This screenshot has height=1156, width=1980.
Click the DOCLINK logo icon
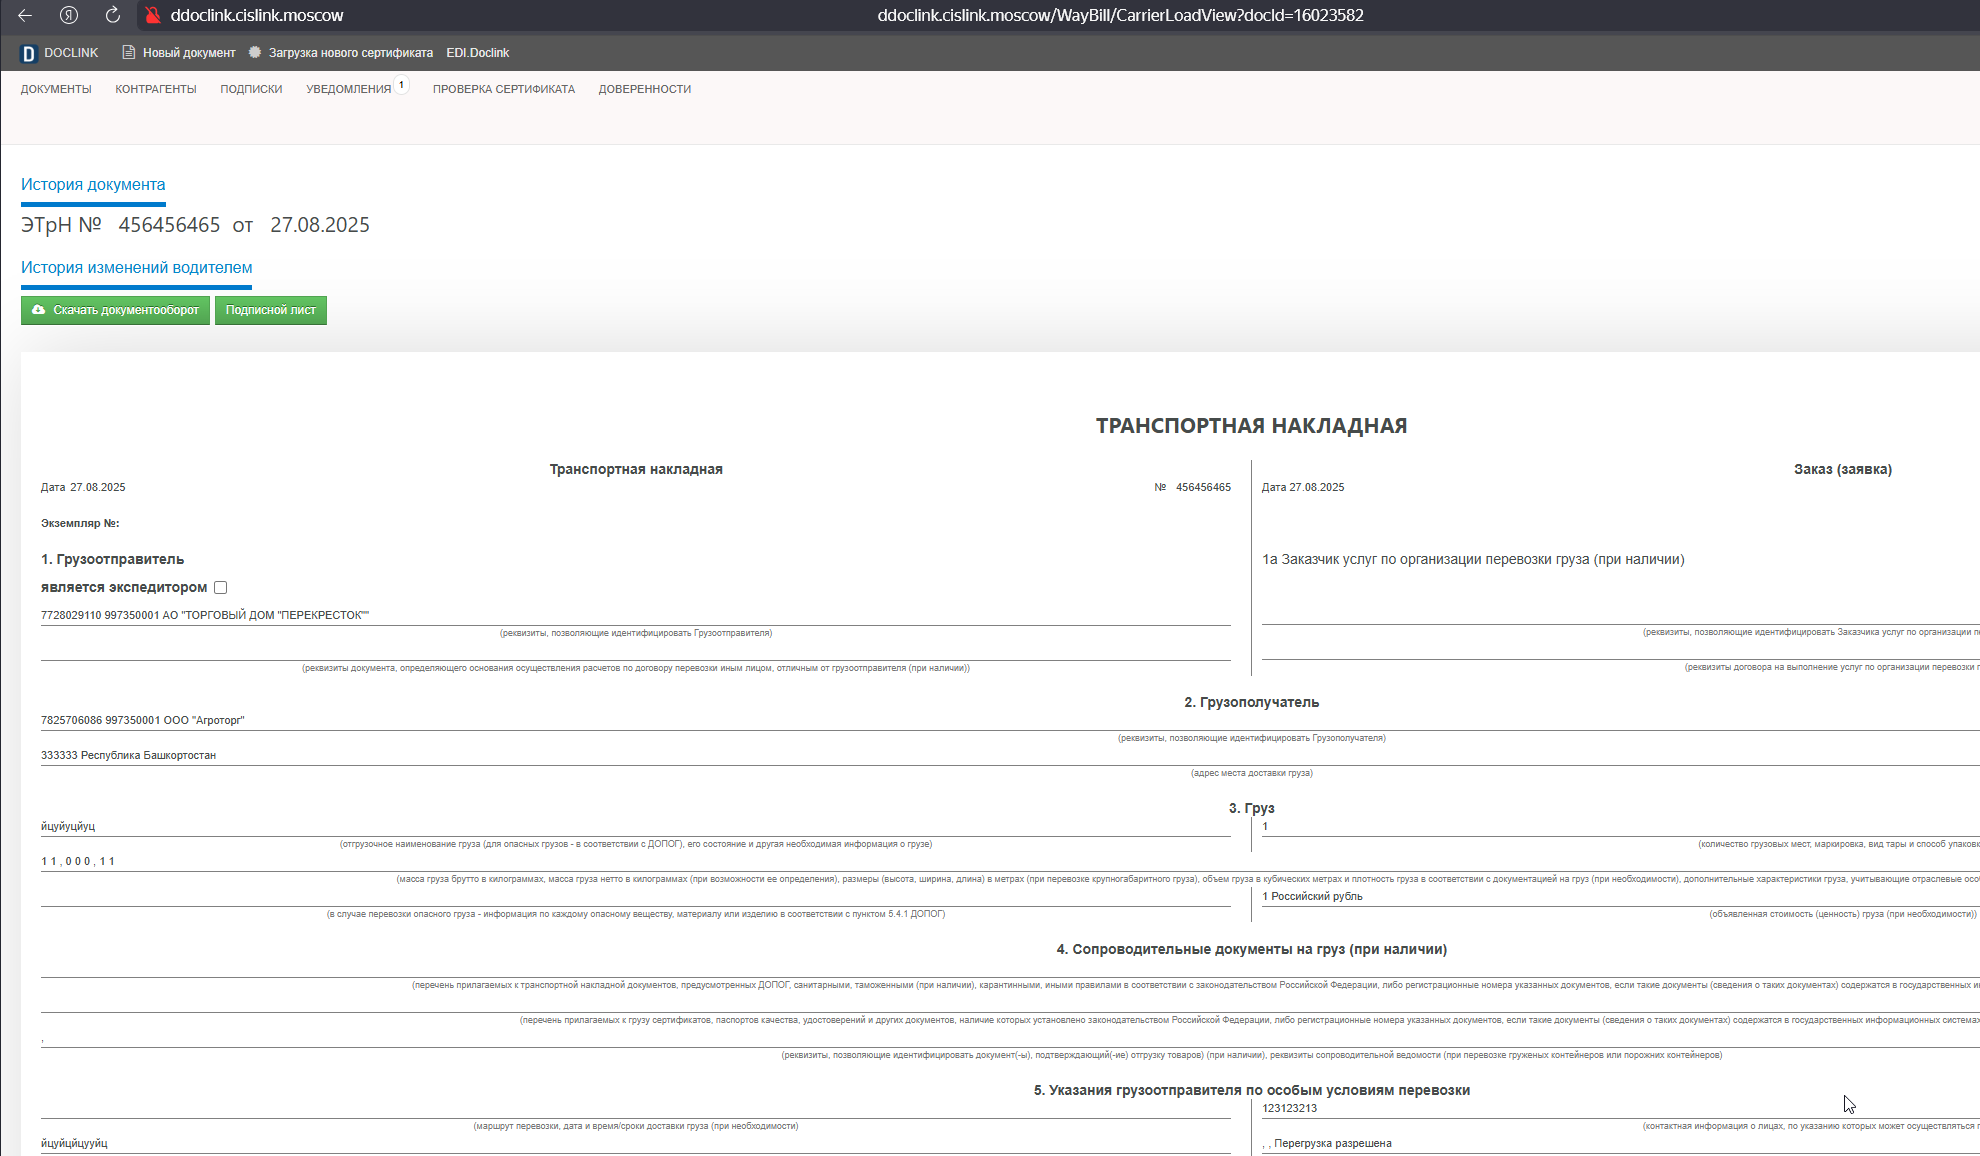[28, 53]
